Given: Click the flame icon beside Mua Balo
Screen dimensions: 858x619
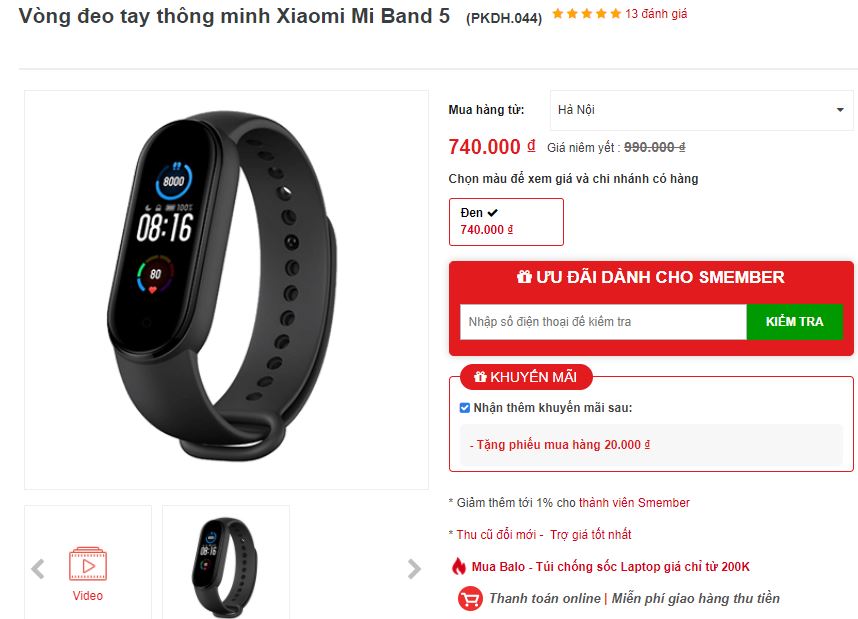Looking at the screenshot, I should (458, 566).
